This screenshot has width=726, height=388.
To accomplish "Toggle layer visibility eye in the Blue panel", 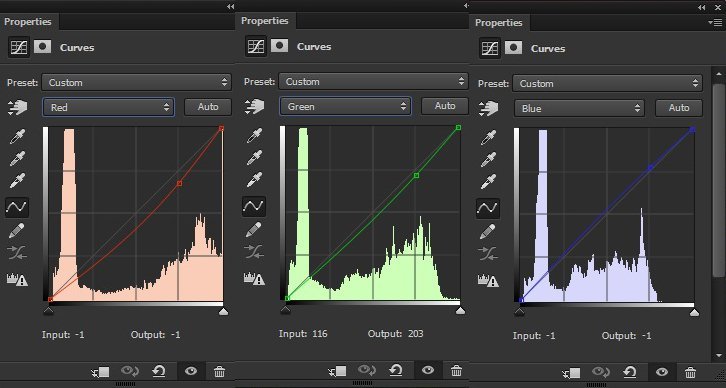I will tap(662, 372).
